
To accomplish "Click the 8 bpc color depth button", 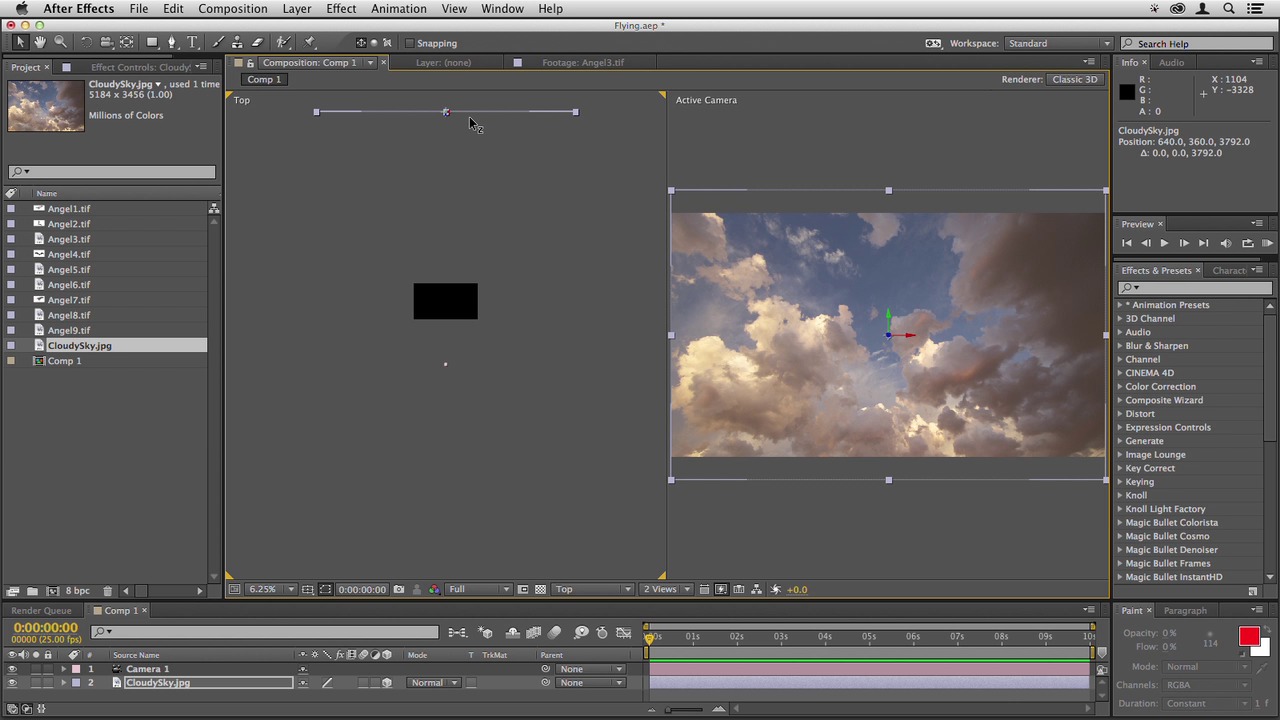I will click(78, 591).
